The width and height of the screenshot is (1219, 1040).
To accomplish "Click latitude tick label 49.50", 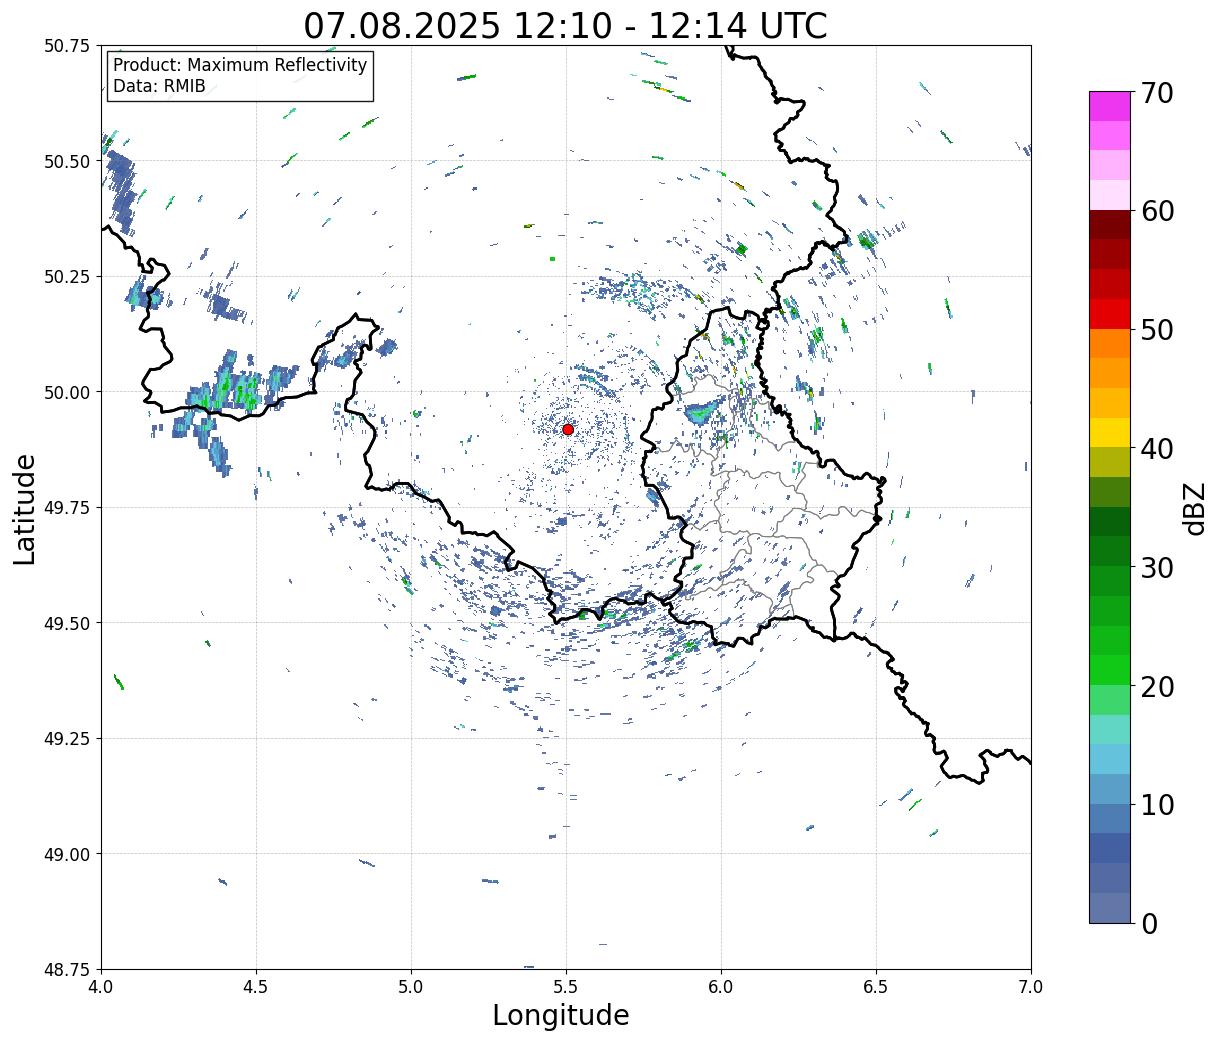I will 66,623.
